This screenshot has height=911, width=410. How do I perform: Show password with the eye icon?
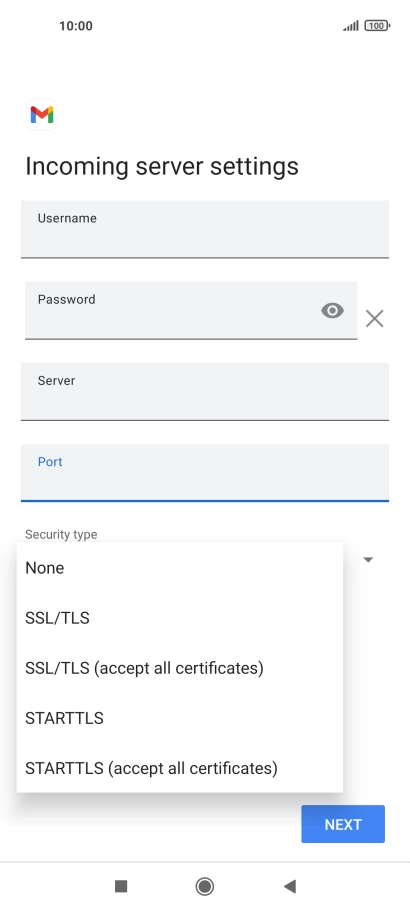point(332,311)
